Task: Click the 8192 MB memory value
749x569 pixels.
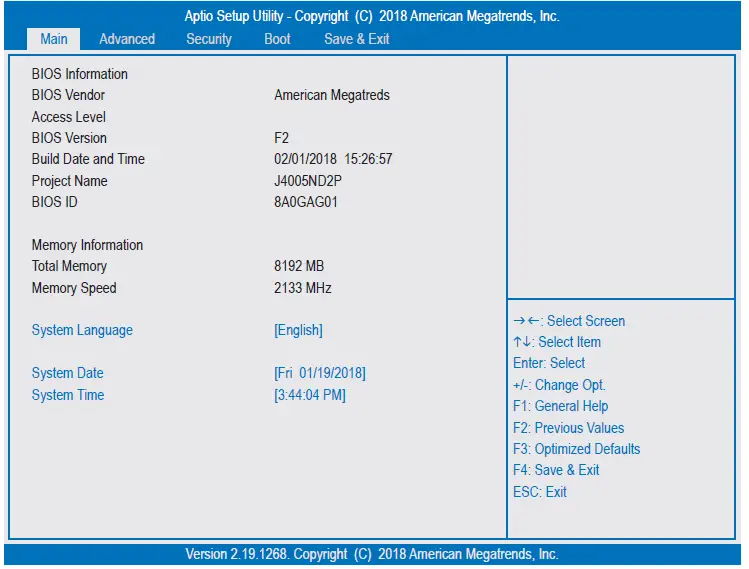Action: (299, 266)
